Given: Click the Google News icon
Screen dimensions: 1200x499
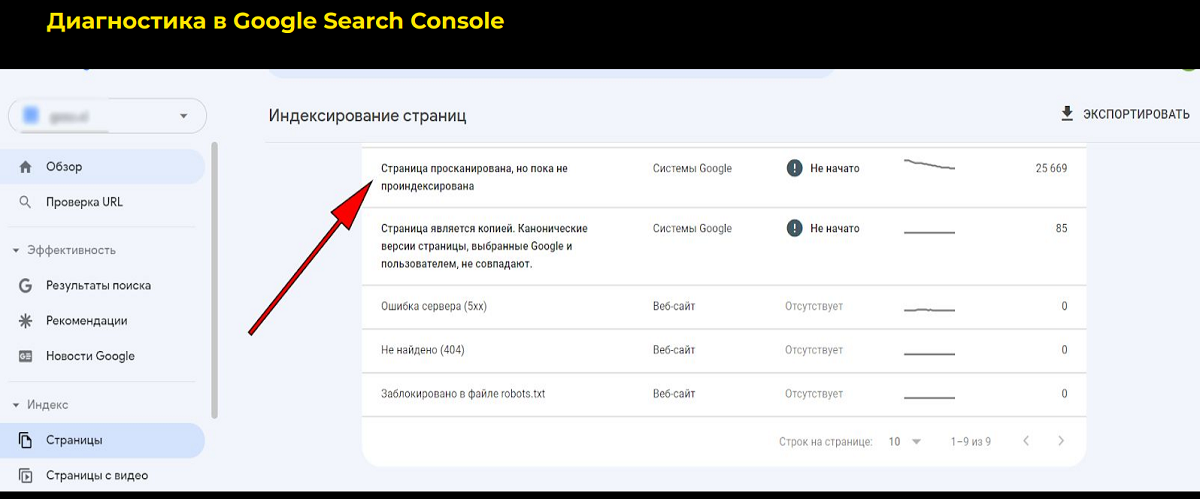Looking at the screenshot, I should [x=26, y=357].
